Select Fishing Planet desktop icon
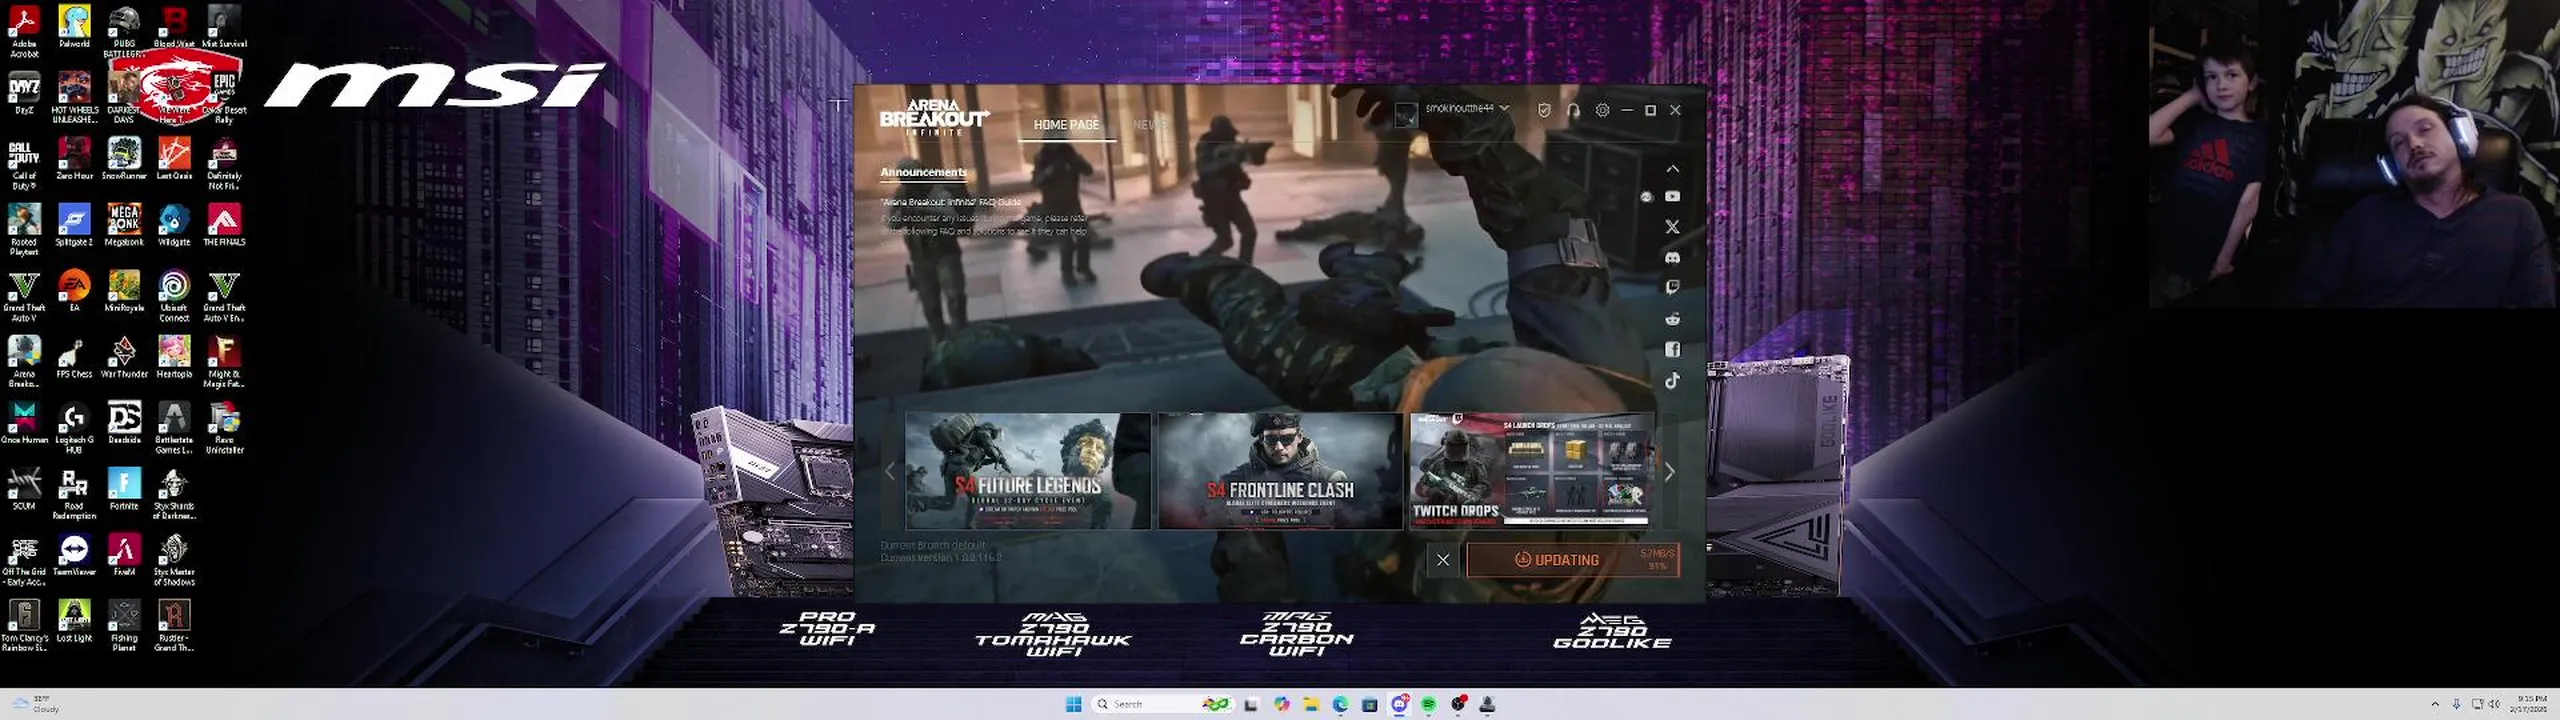2560x720 pixels. tap(124, 626)
